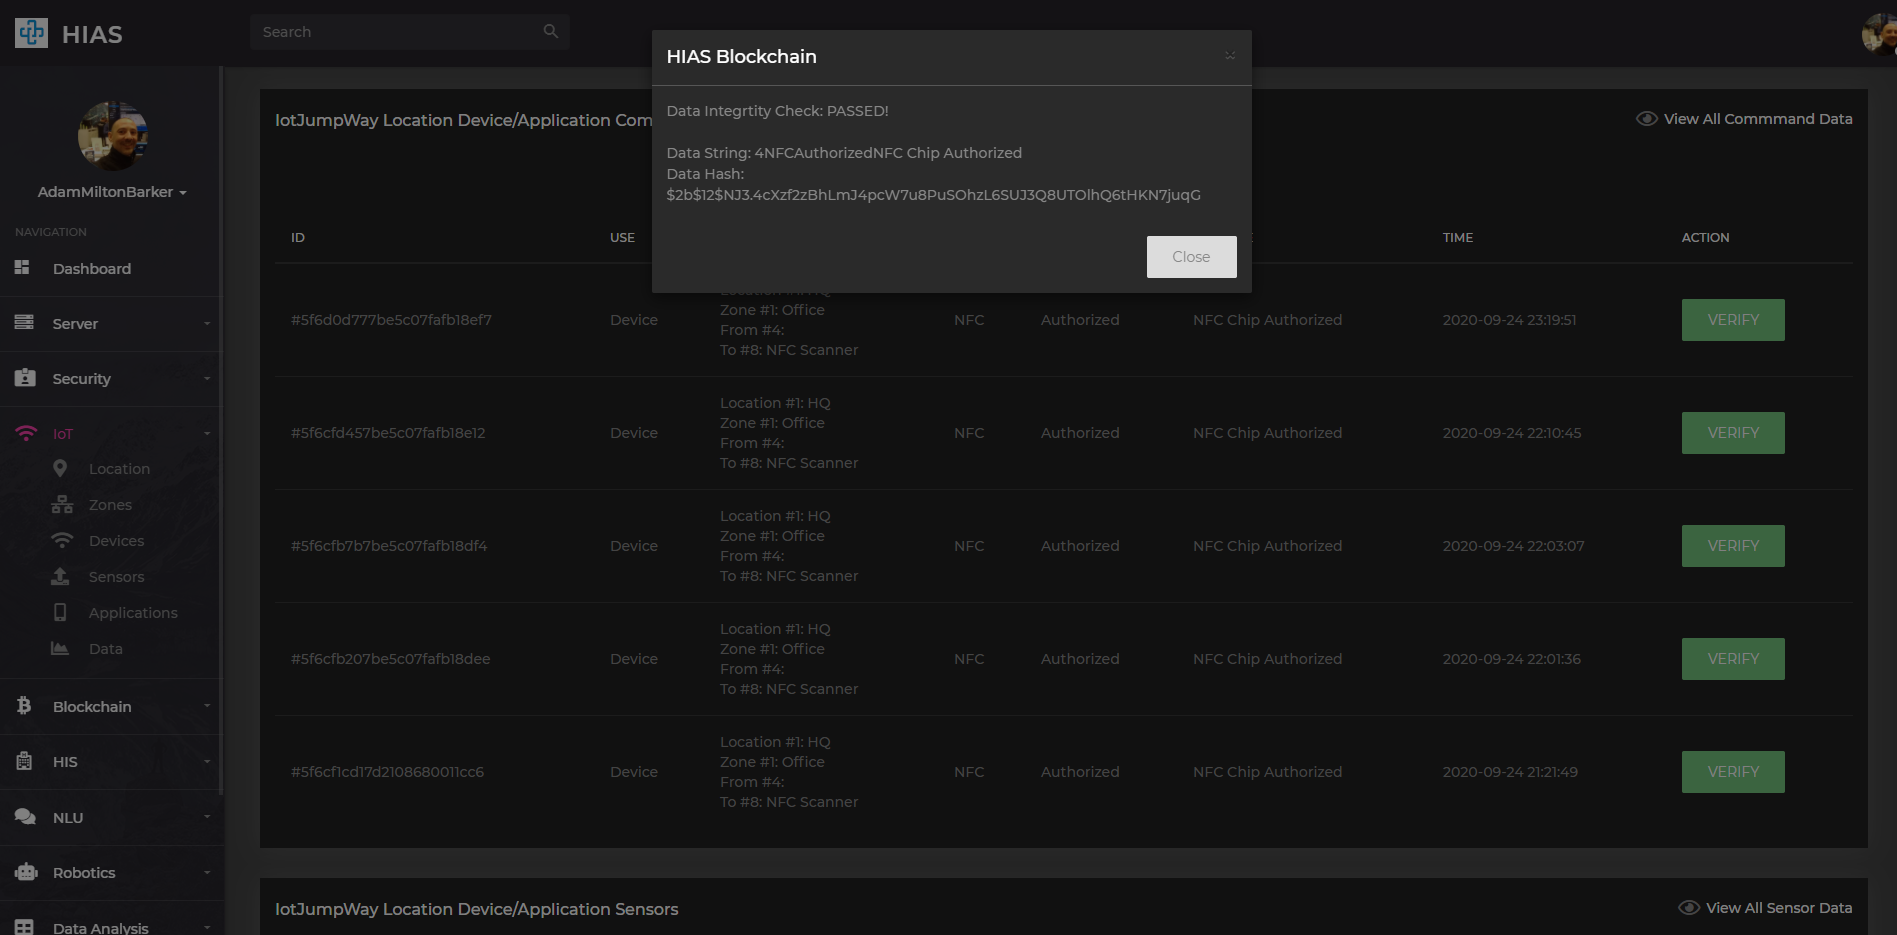This screenshot has width=1897, height=935.
Task: Click the Data chart icon
Action: pos(60,648)
